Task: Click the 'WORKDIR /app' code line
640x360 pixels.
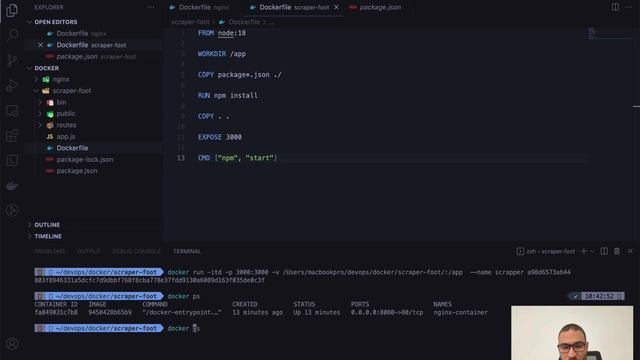Action: coord(222,54)
